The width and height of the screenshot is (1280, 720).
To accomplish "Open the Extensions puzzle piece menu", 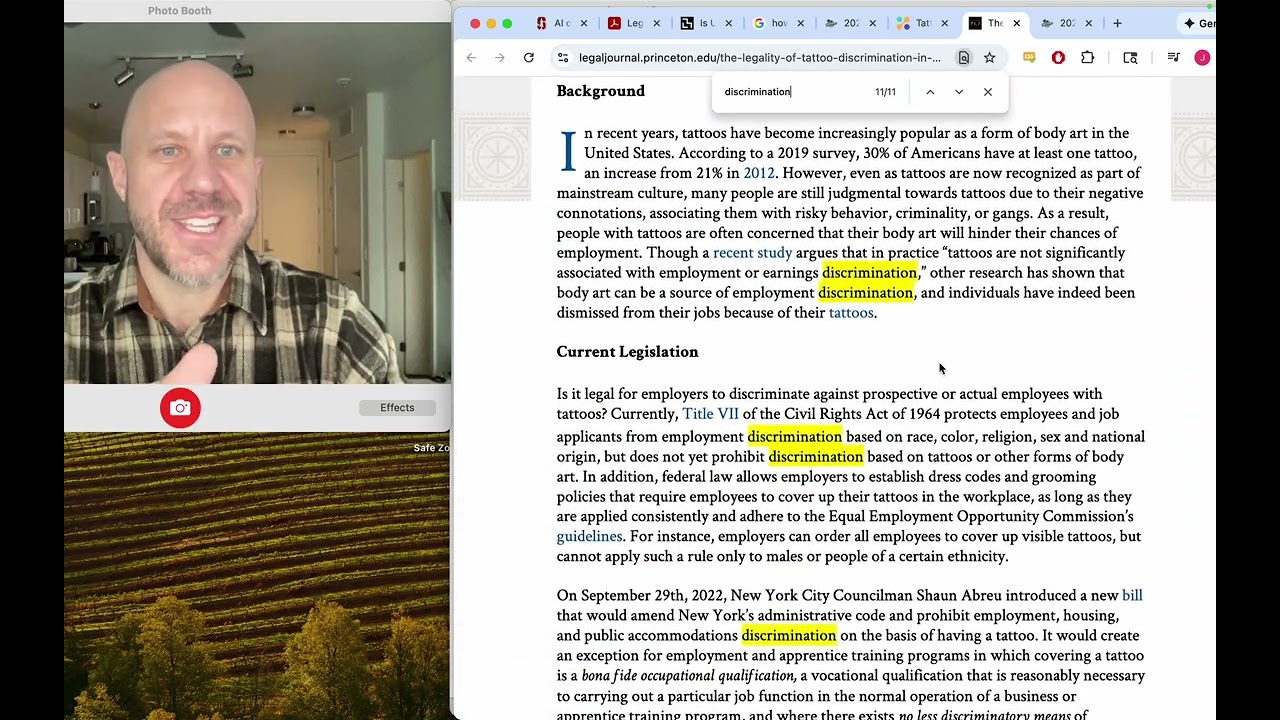I will [1088, 58].
